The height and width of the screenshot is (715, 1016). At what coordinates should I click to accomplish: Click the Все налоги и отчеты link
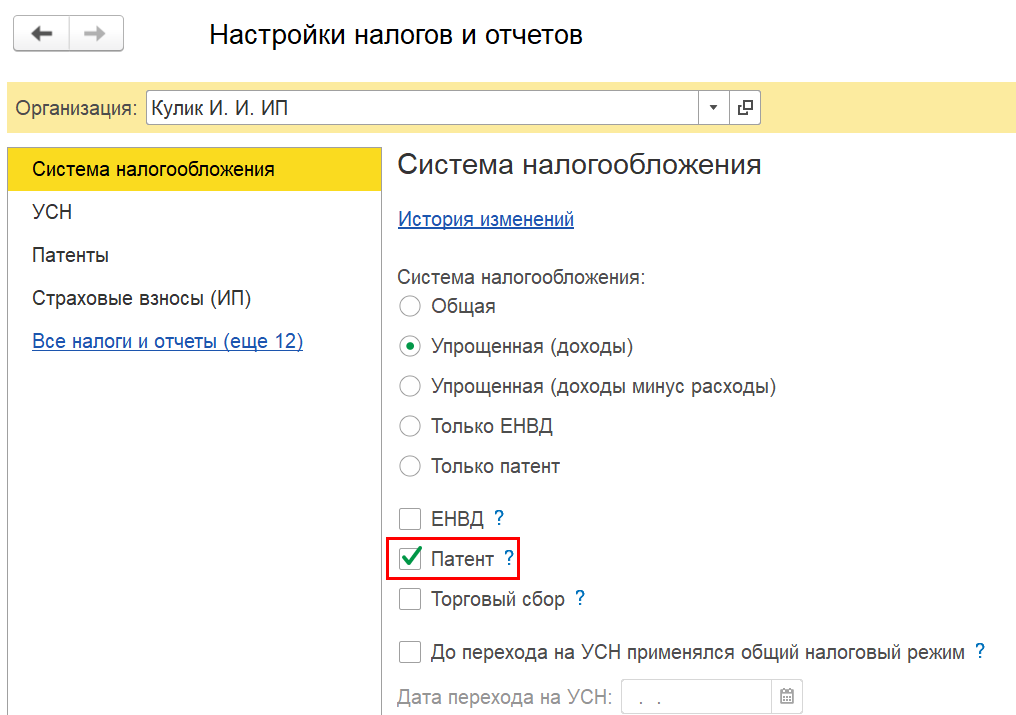coord(168,341)
